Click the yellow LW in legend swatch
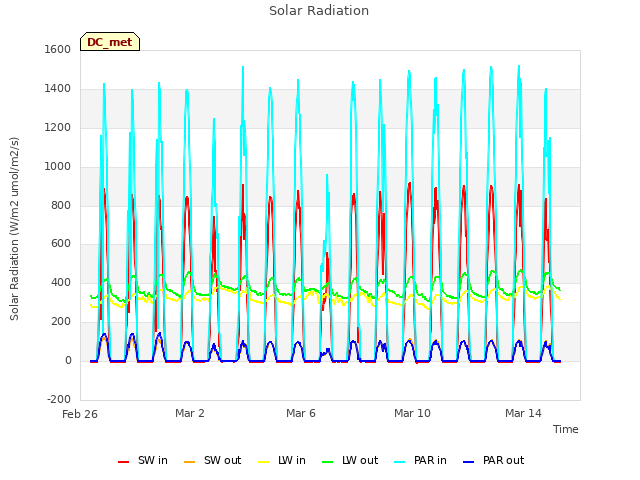The height and width of the screenshot is (480, 640). [x=264, y=462]
